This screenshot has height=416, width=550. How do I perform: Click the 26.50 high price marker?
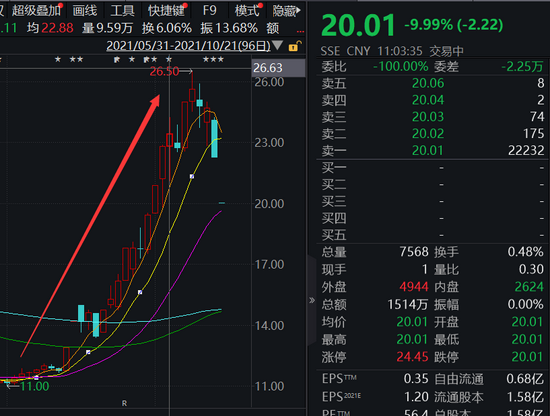pos(164,72)
